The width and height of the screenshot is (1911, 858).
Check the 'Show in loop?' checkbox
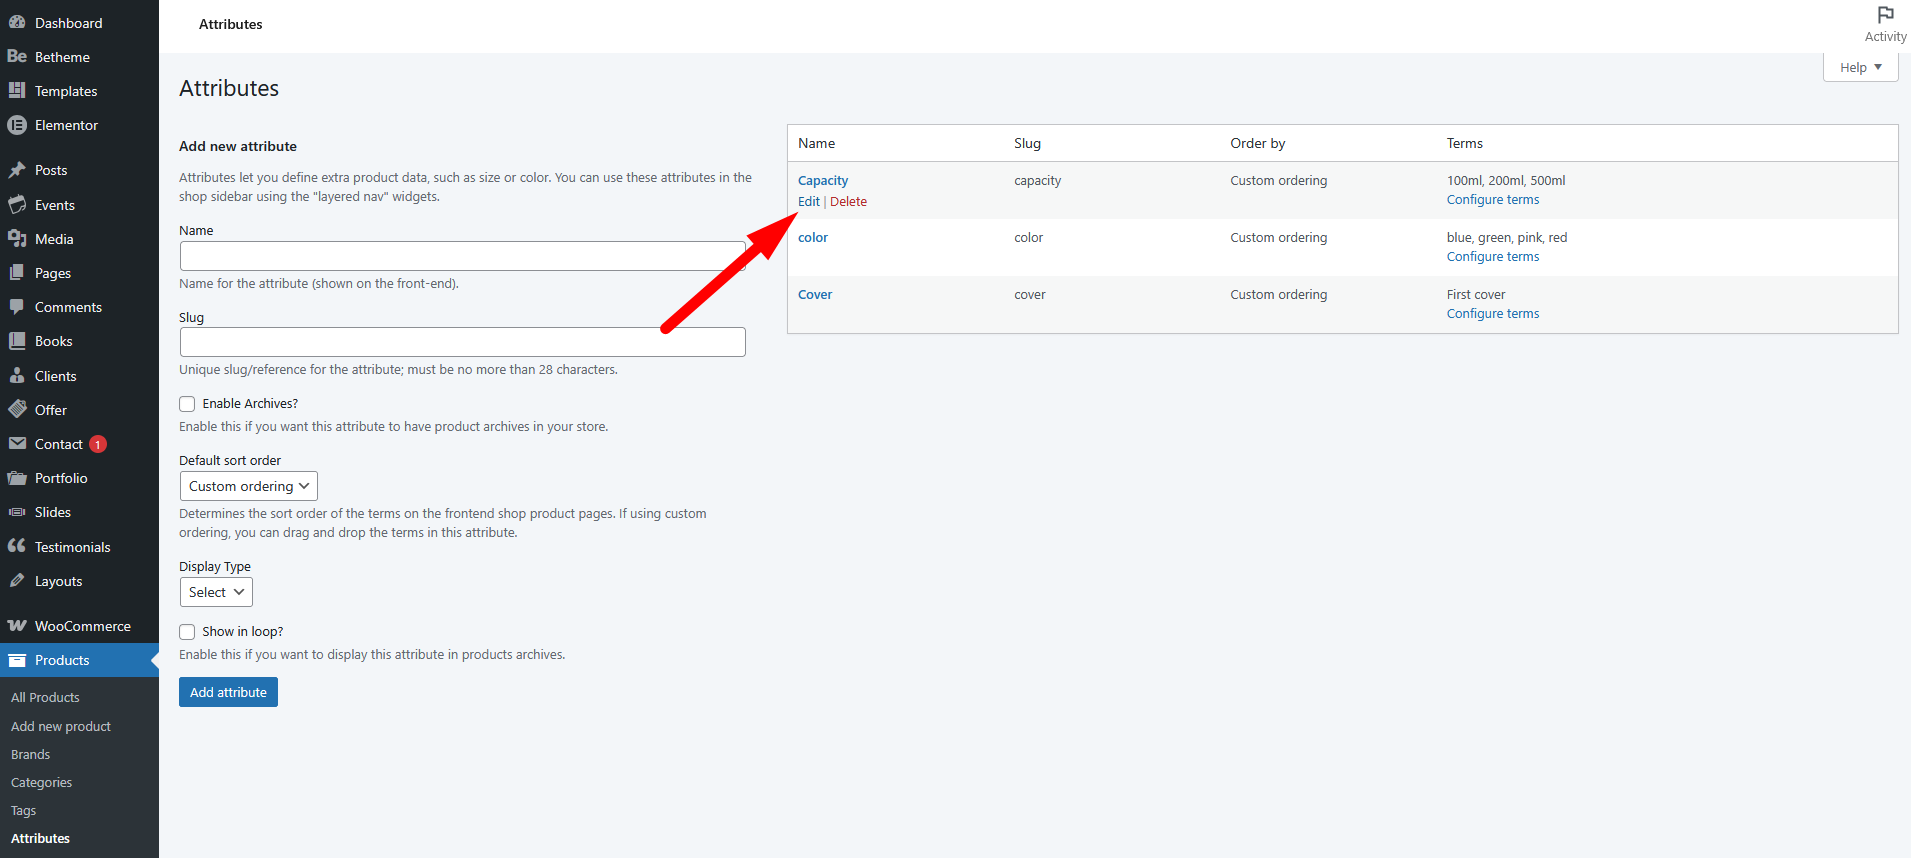click(187, 632)
